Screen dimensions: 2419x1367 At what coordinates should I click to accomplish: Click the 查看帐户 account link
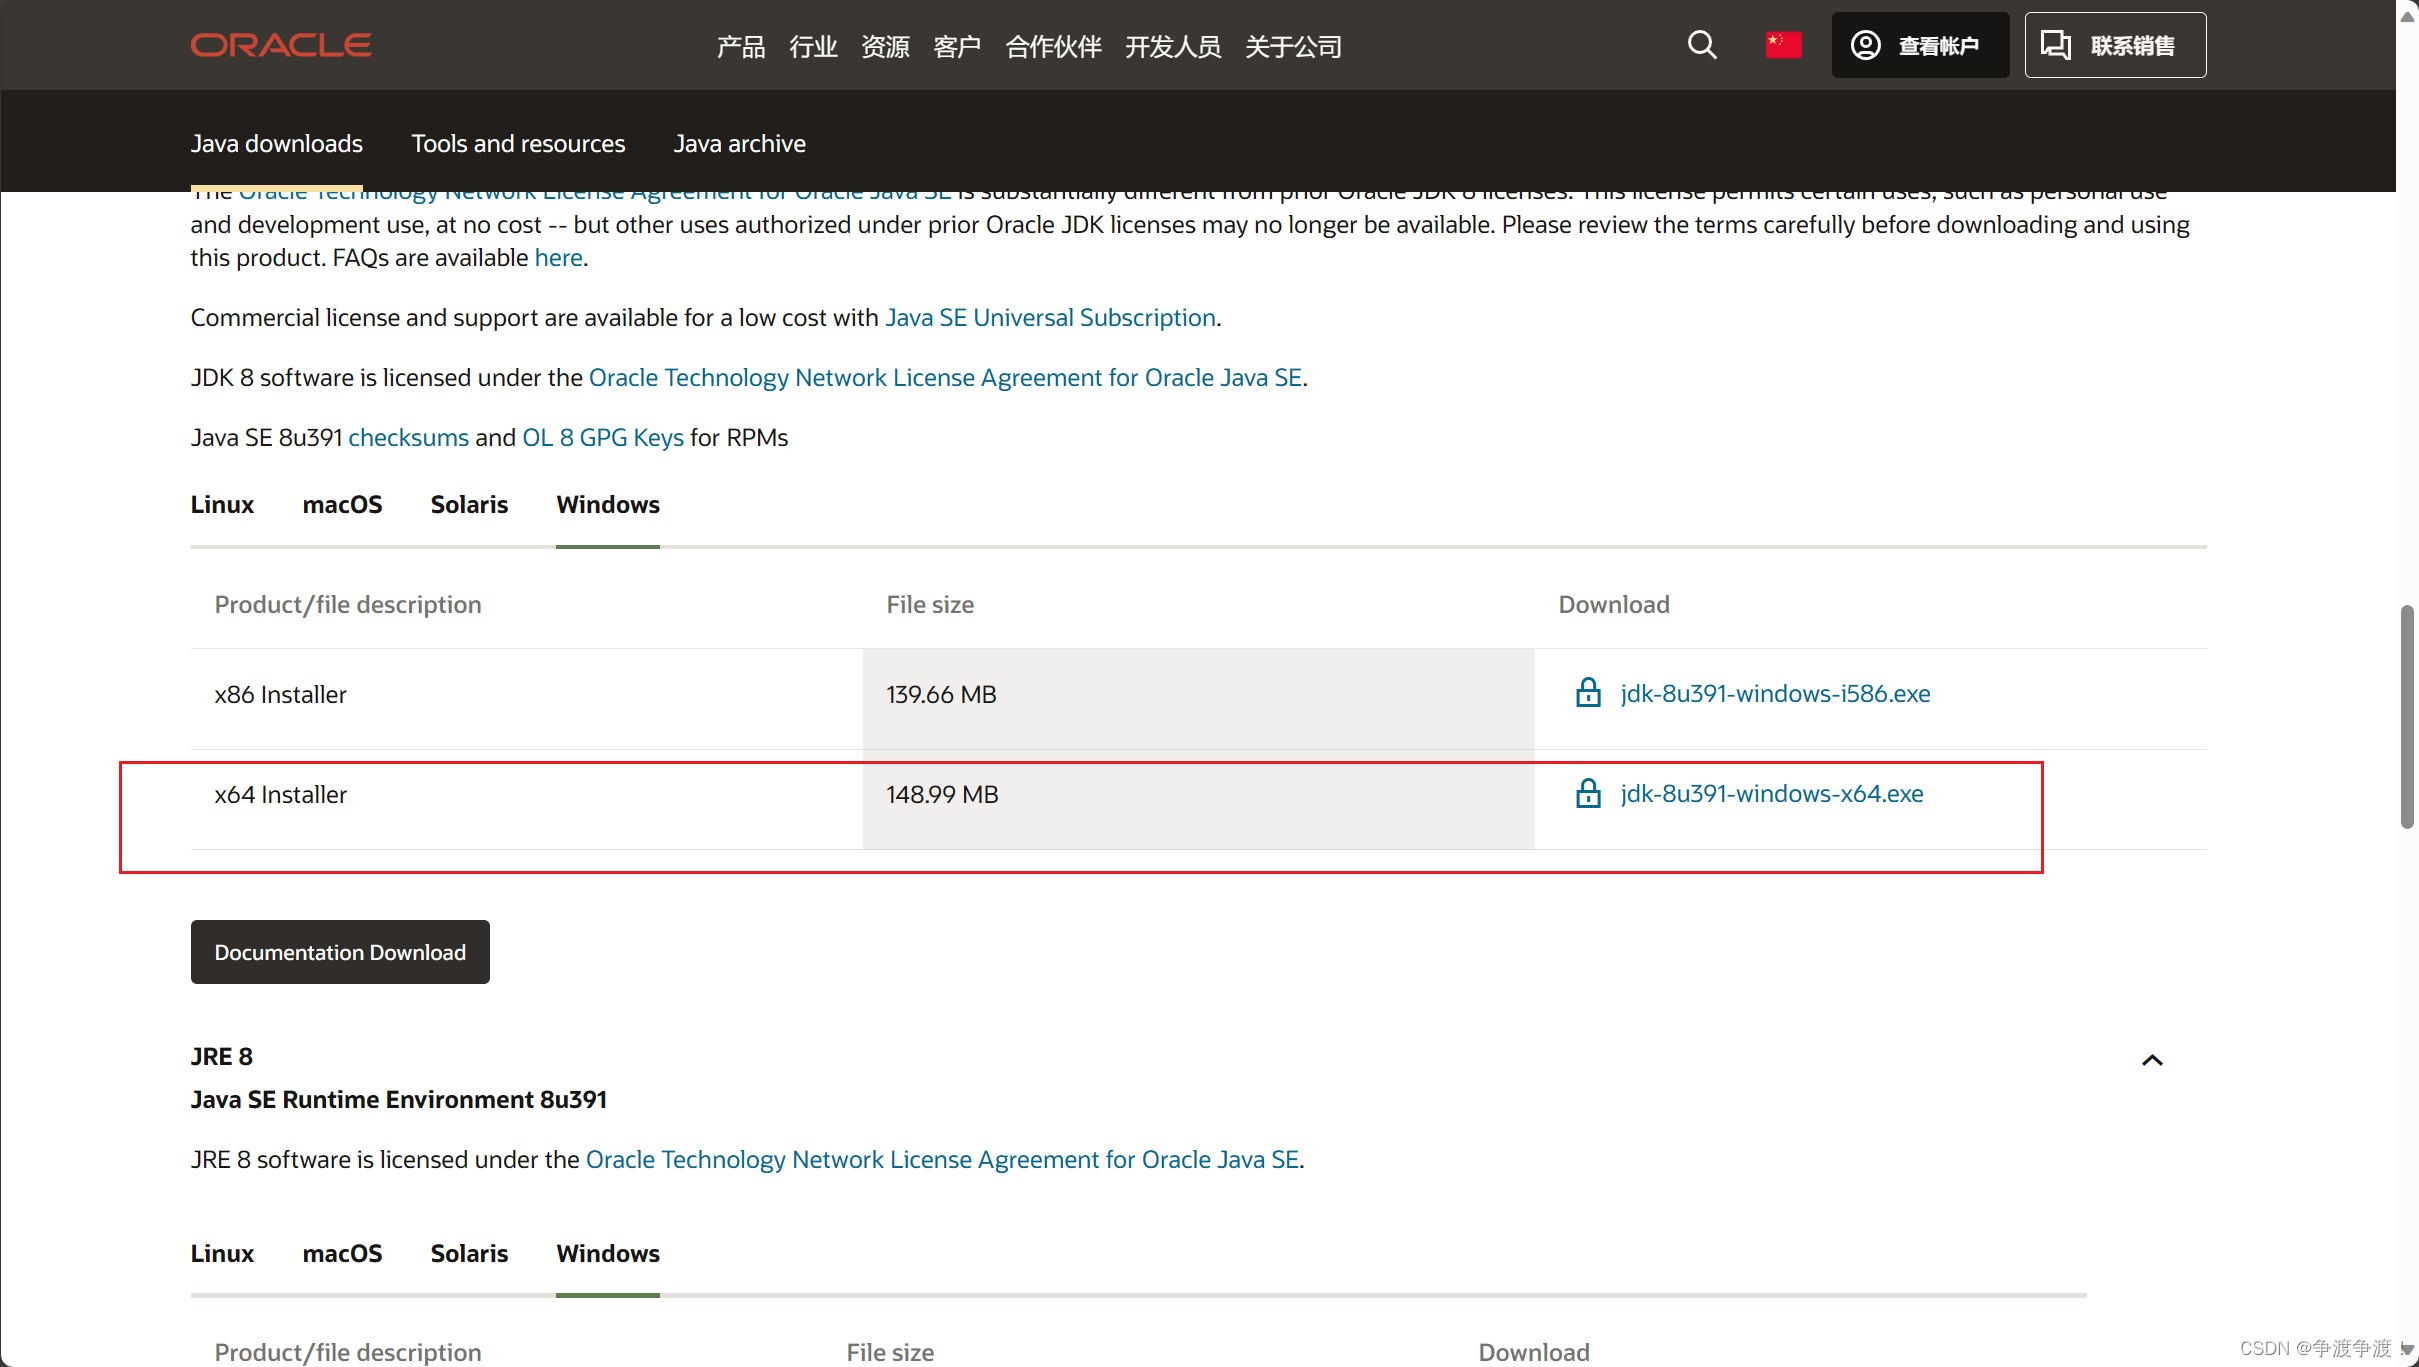(1912, 45)
